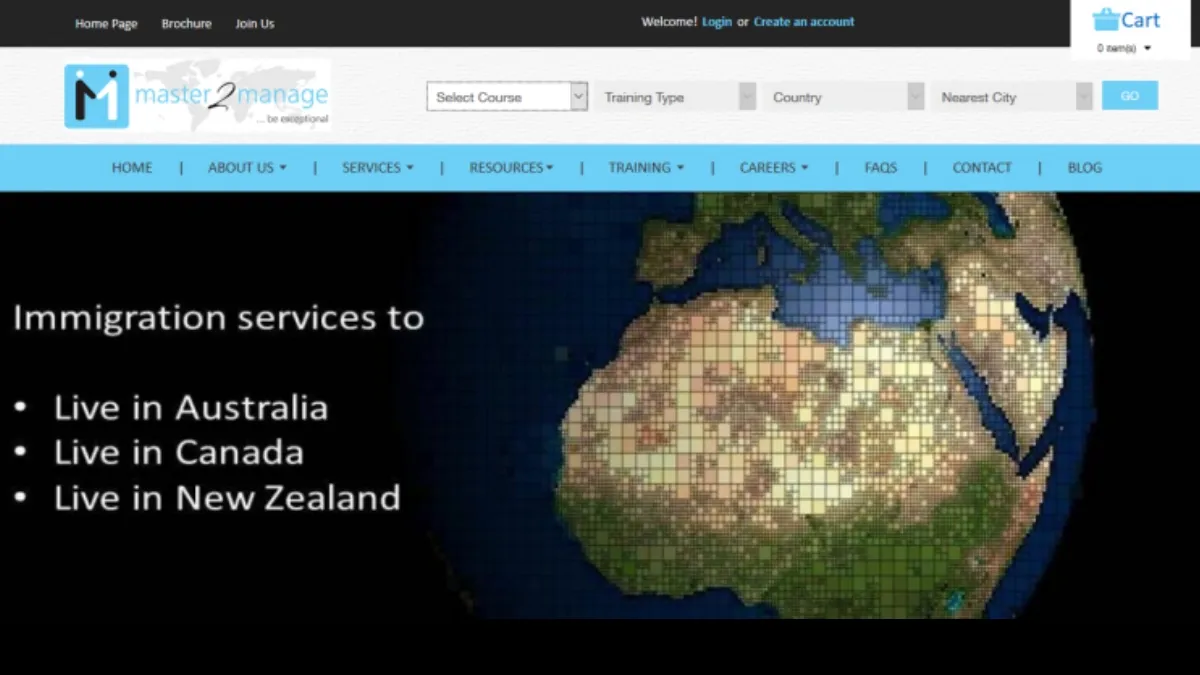Click the 'Live in New Zealand' text
This screenshot has width=1200, height=675.
(x=227, y=498)
